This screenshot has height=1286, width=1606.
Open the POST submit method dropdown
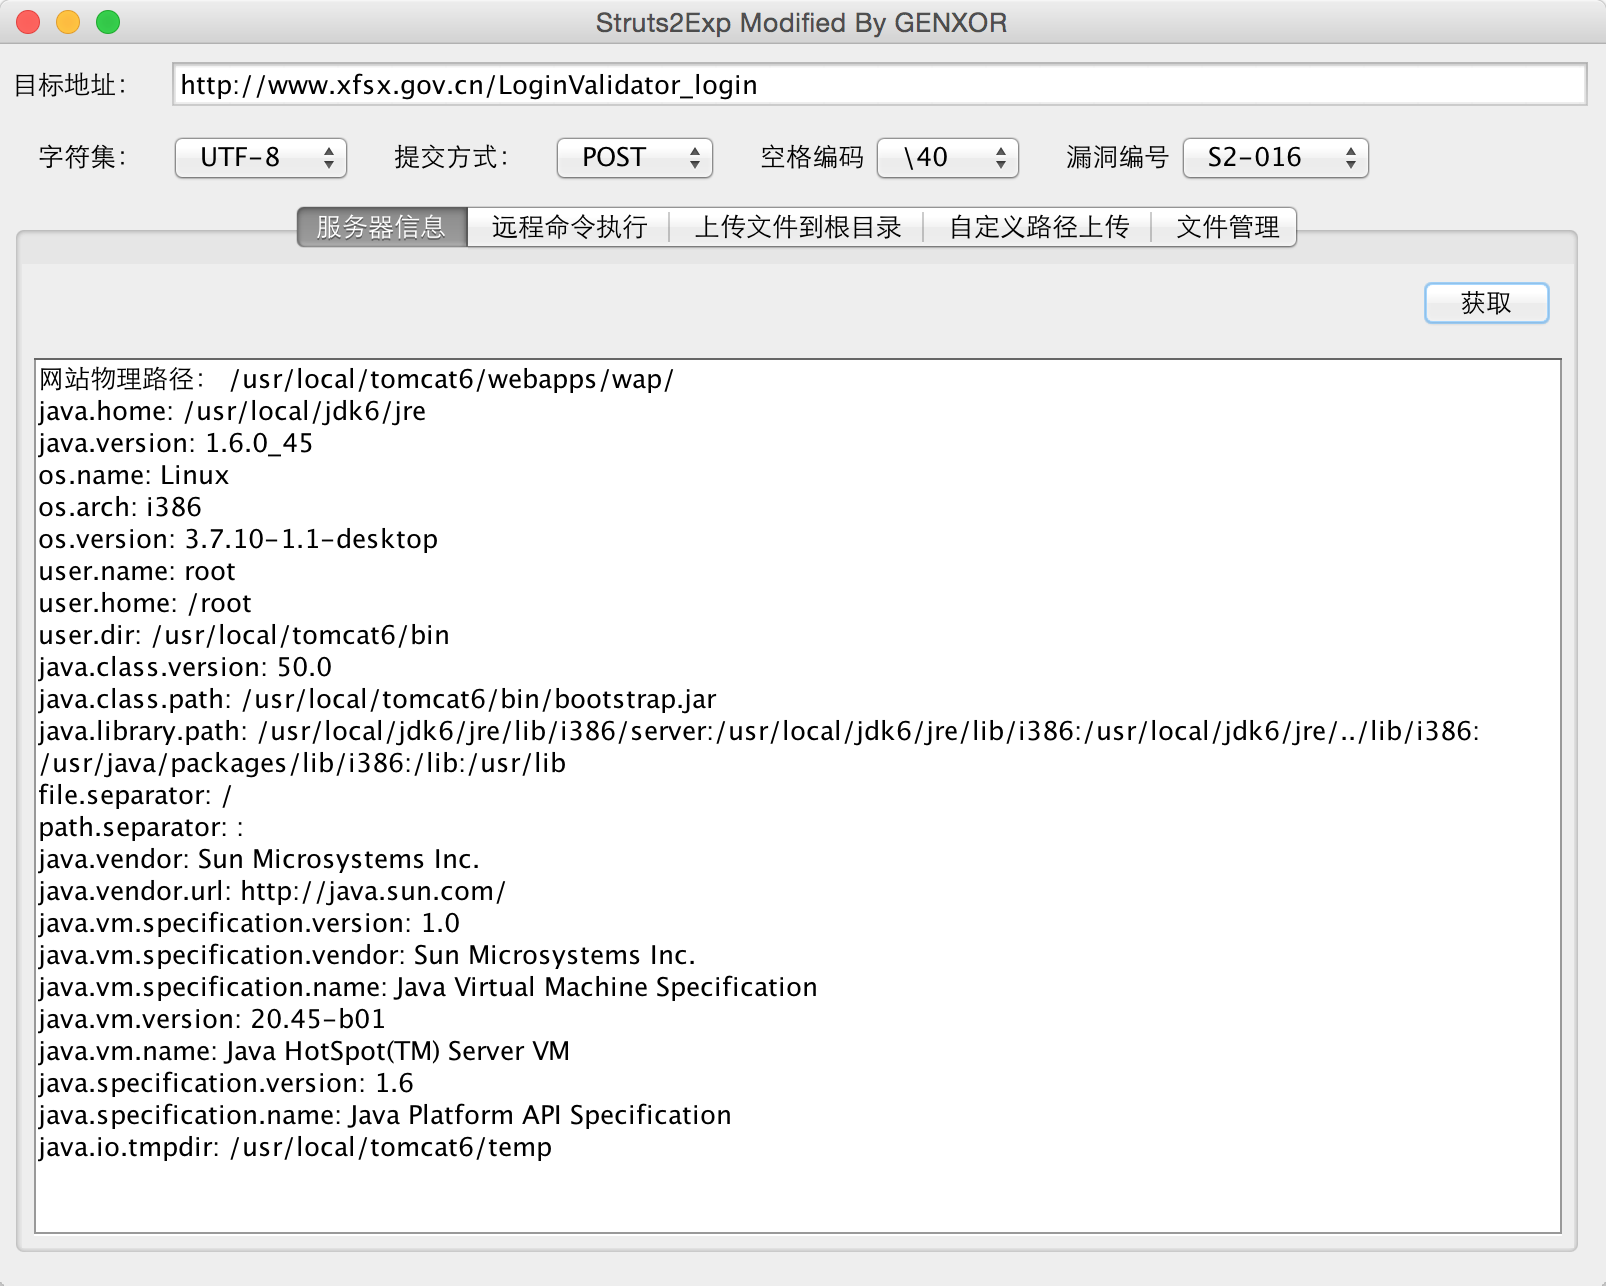(635, 158)
